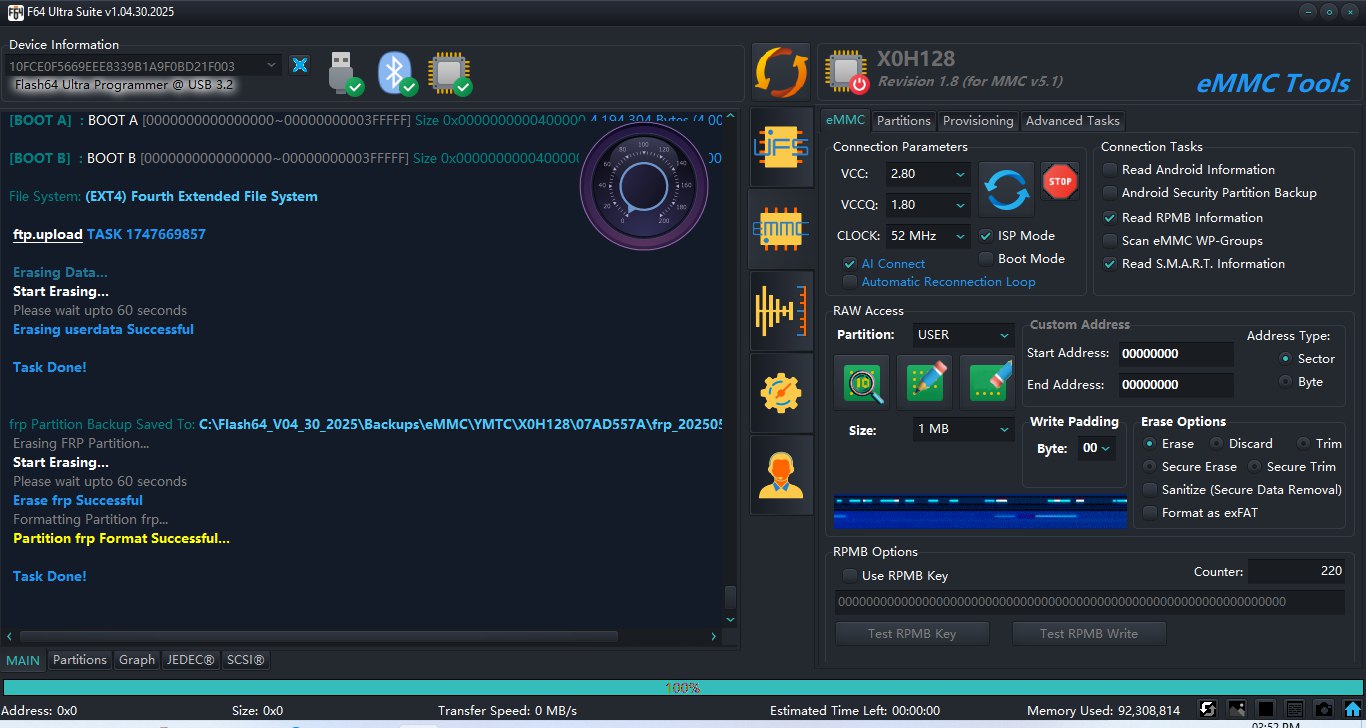
Task: Open the Write Padding Byte dropdown
Action: [x=1097, y=449]
